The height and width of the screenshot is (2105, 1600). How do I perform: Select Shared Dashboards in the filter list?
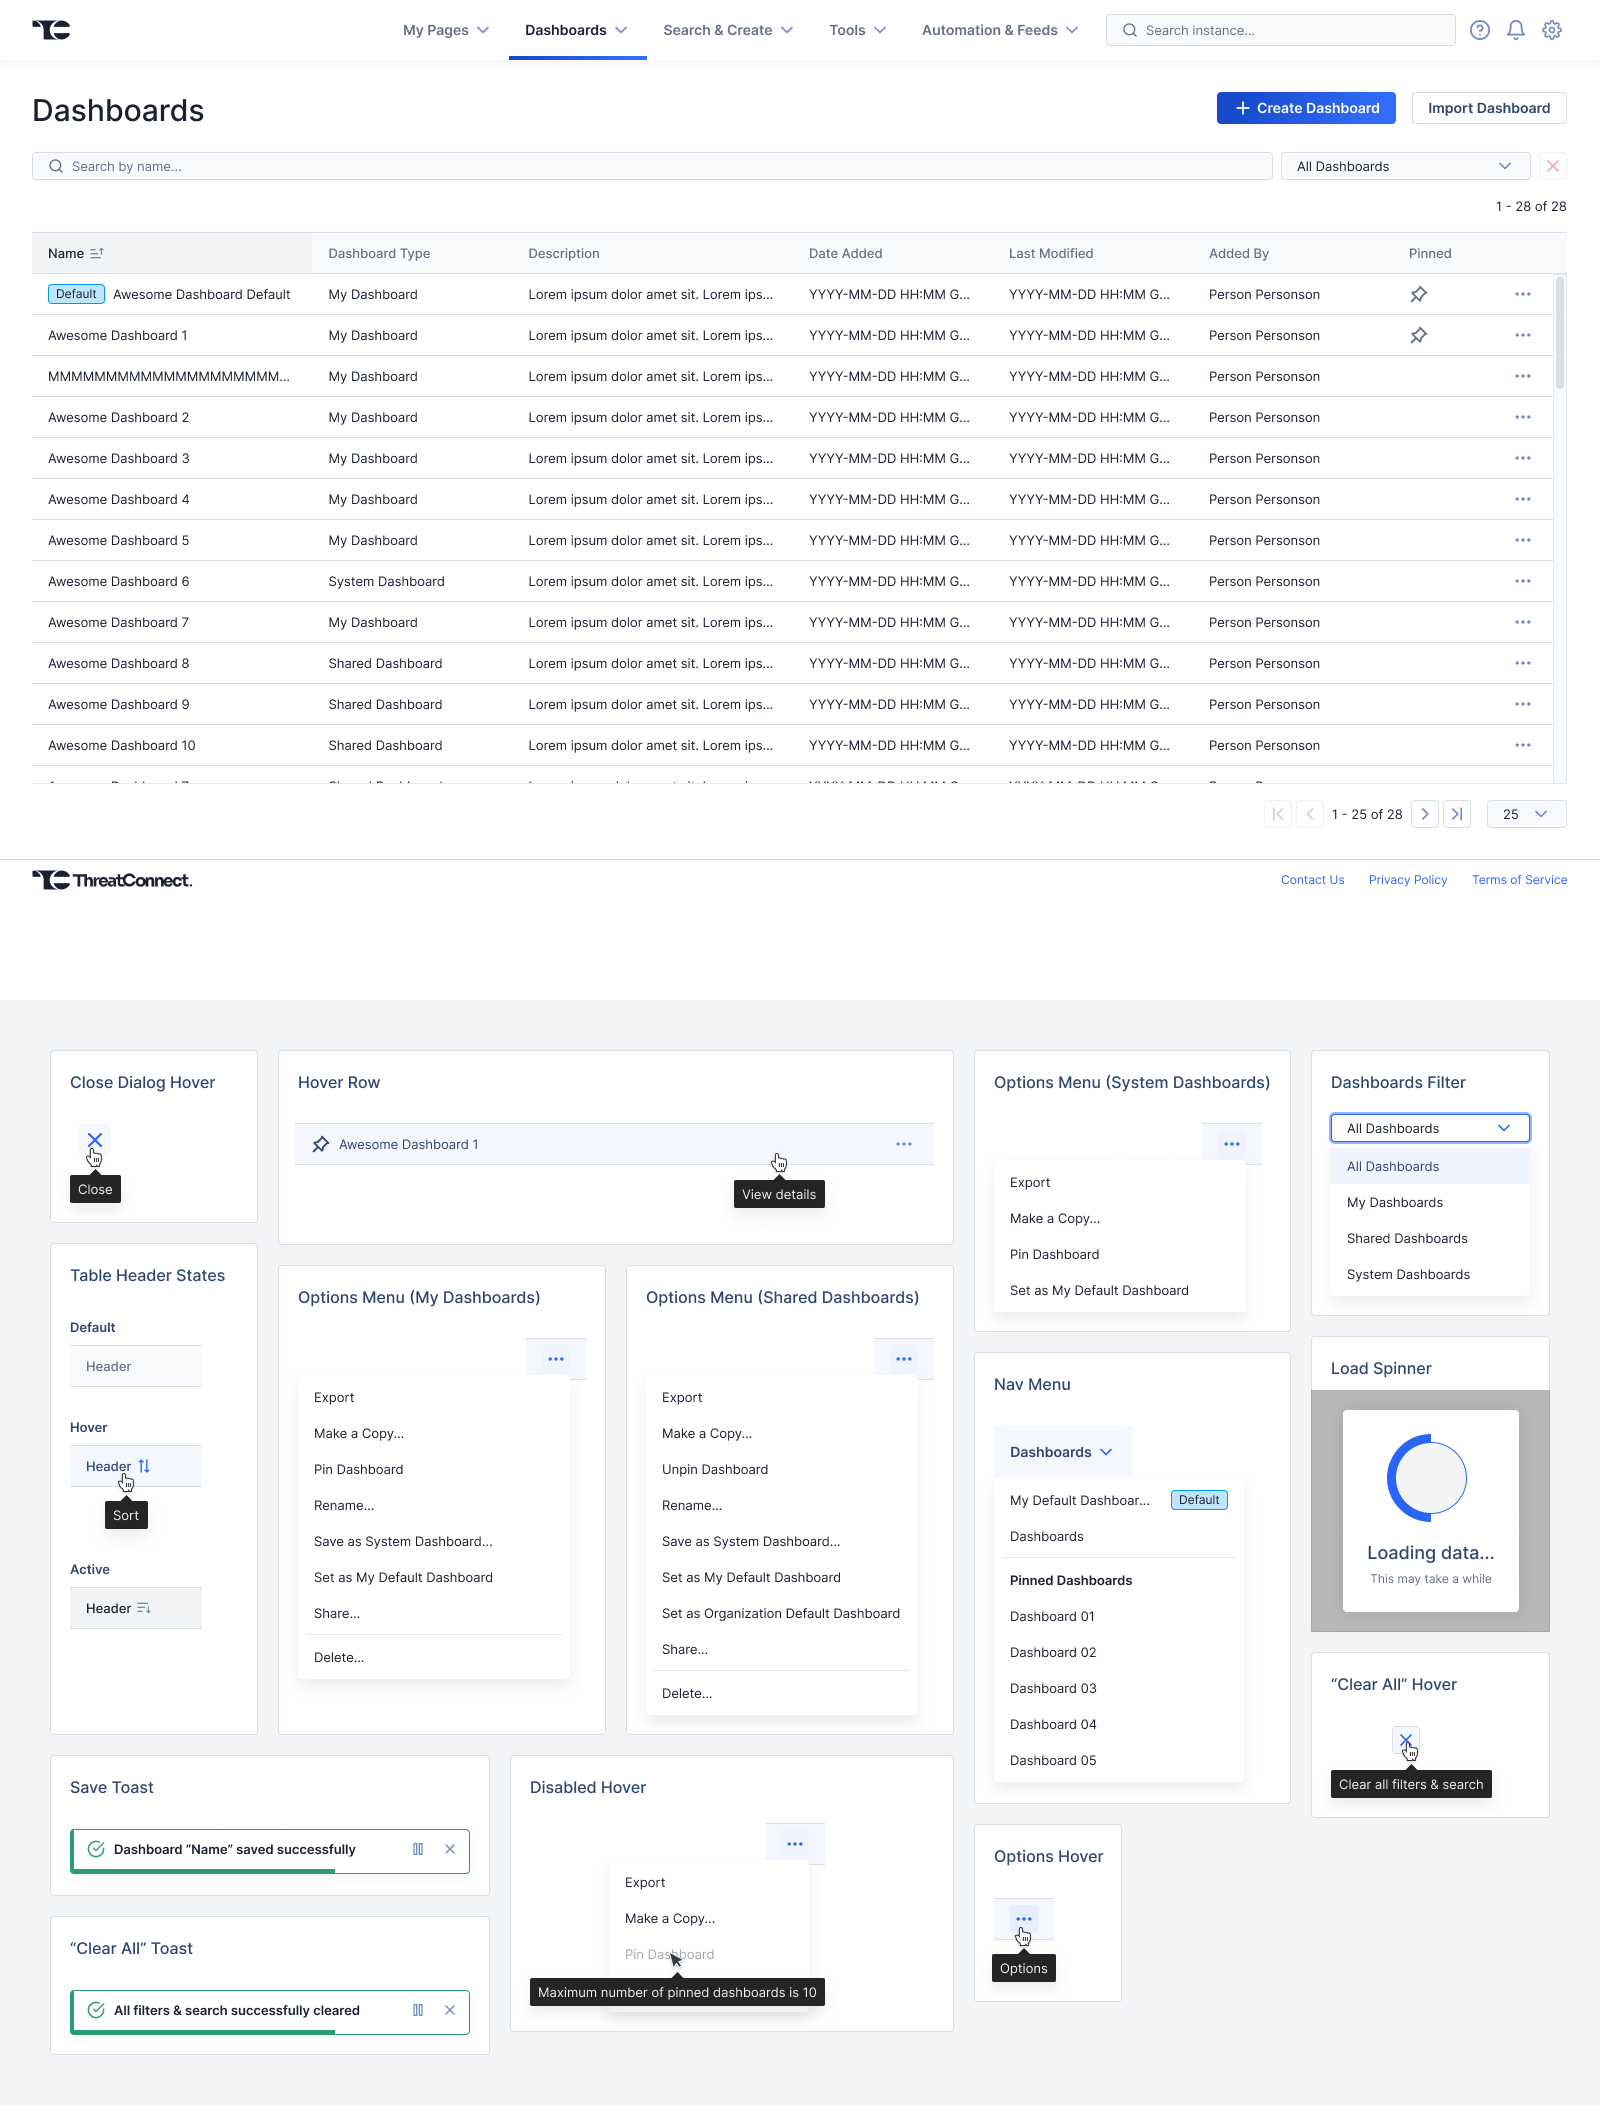(1406, 1238)
